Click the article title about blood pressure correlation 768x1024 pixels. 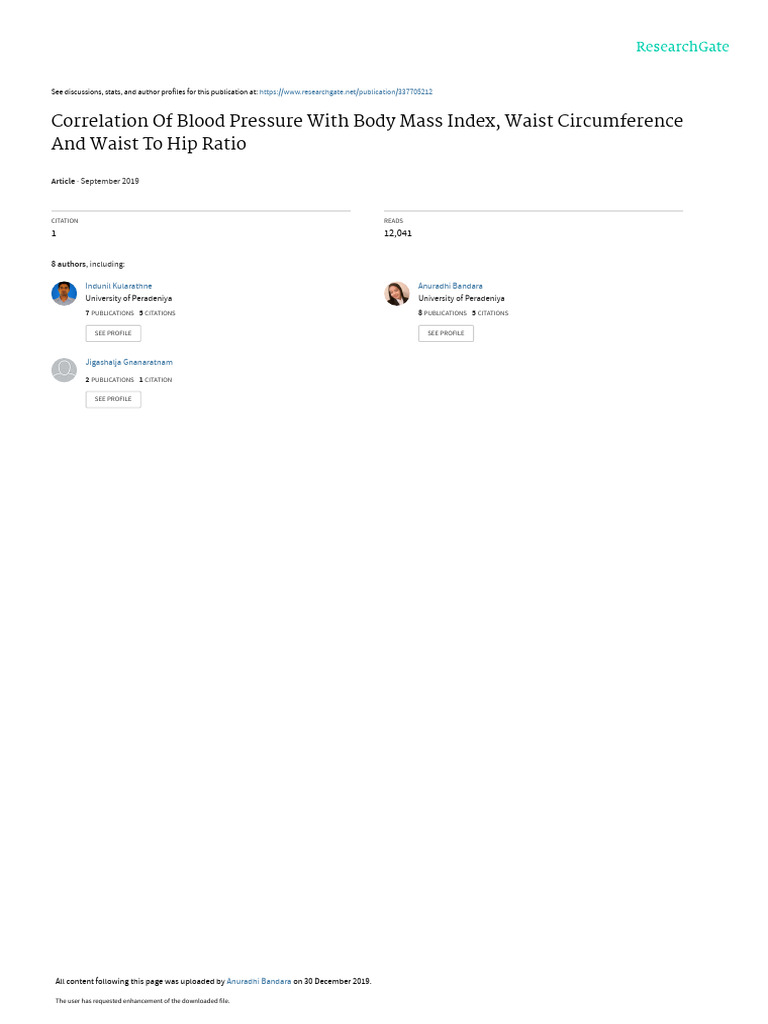367,132
